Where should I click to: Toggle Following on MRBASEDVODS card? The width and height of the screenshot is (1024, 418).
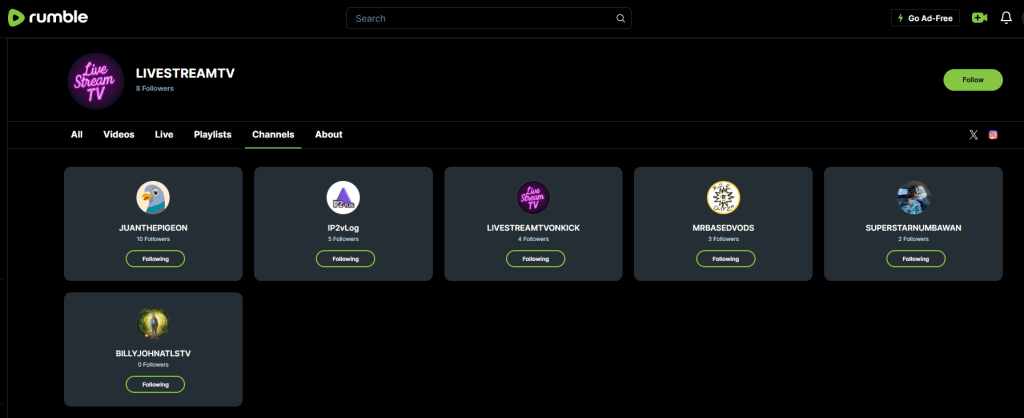click(724, 259)
